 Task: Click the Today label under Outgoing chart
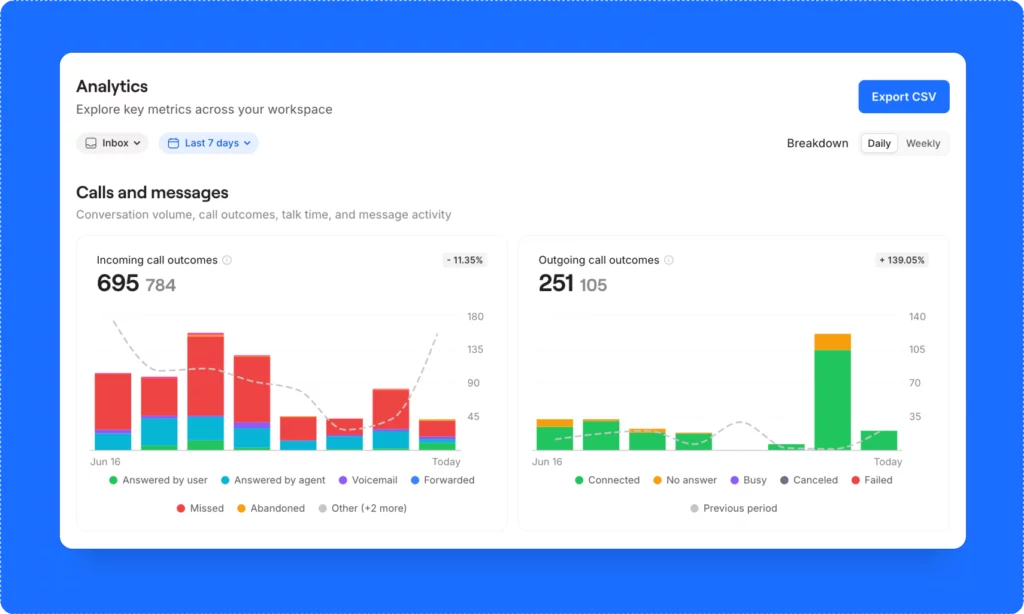pos(888,462)
